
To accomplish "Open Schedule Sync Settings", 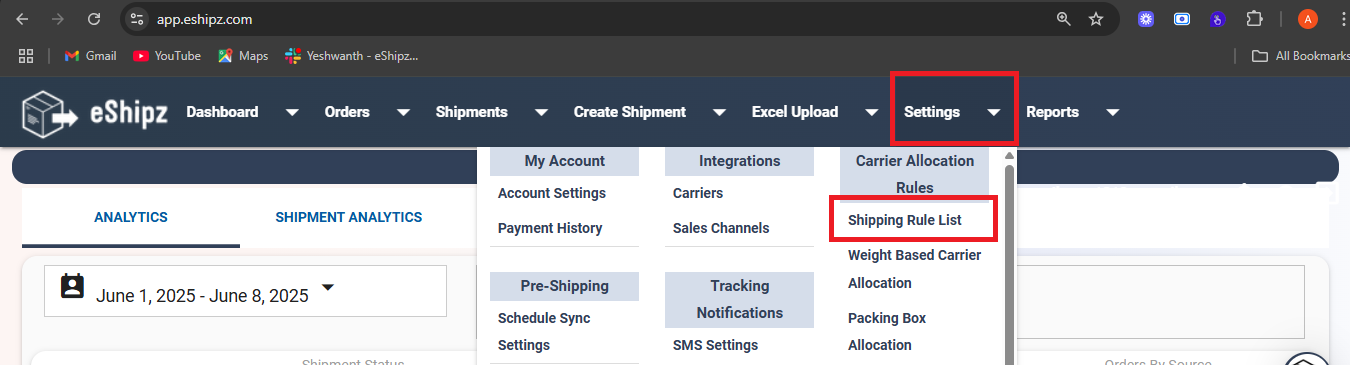I will (544, 331).
